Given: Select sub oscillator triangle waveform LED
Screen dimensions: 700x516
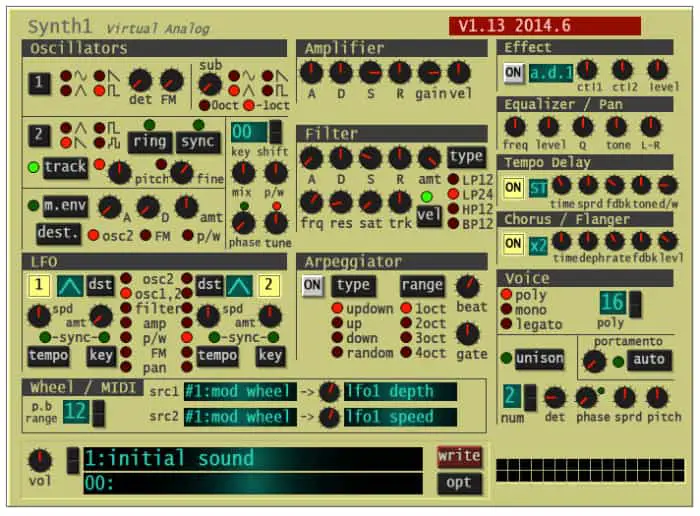Looking at the screenshot, I should [x=234, y=91].
